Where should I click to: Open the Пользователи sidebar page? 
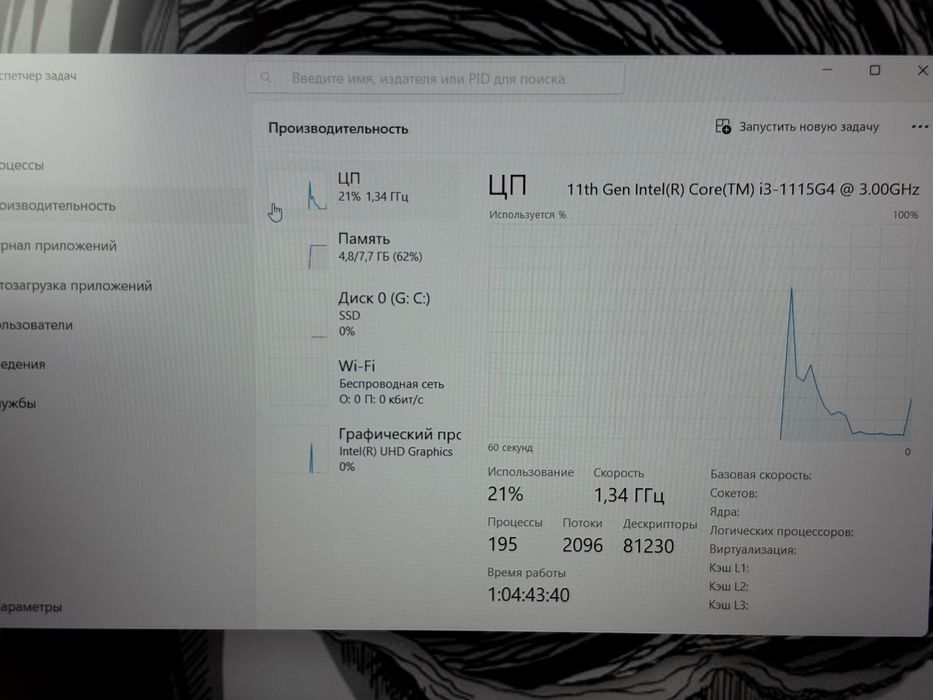[x=36, y=325]
